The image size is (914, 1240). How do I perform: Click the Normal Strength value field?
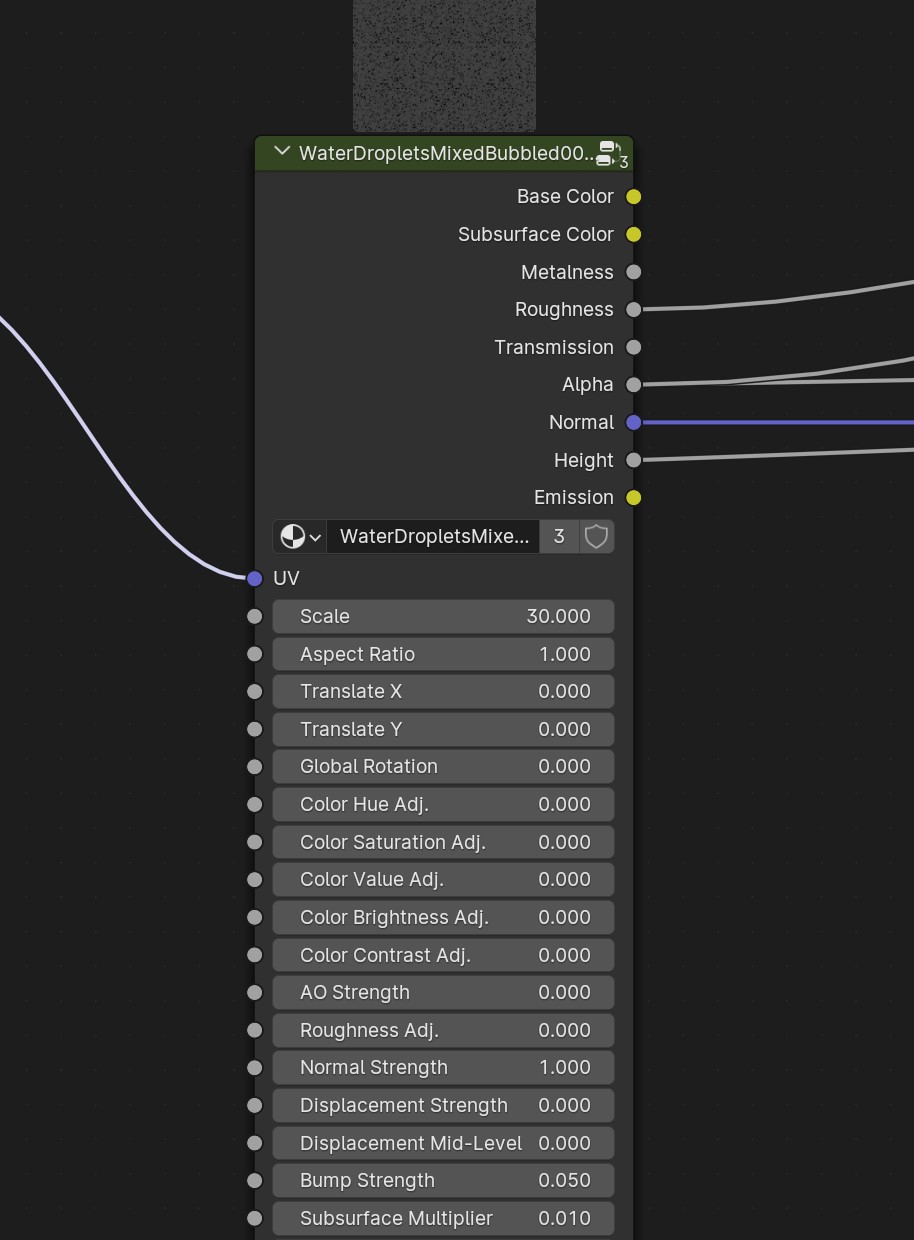point(443,1068)
